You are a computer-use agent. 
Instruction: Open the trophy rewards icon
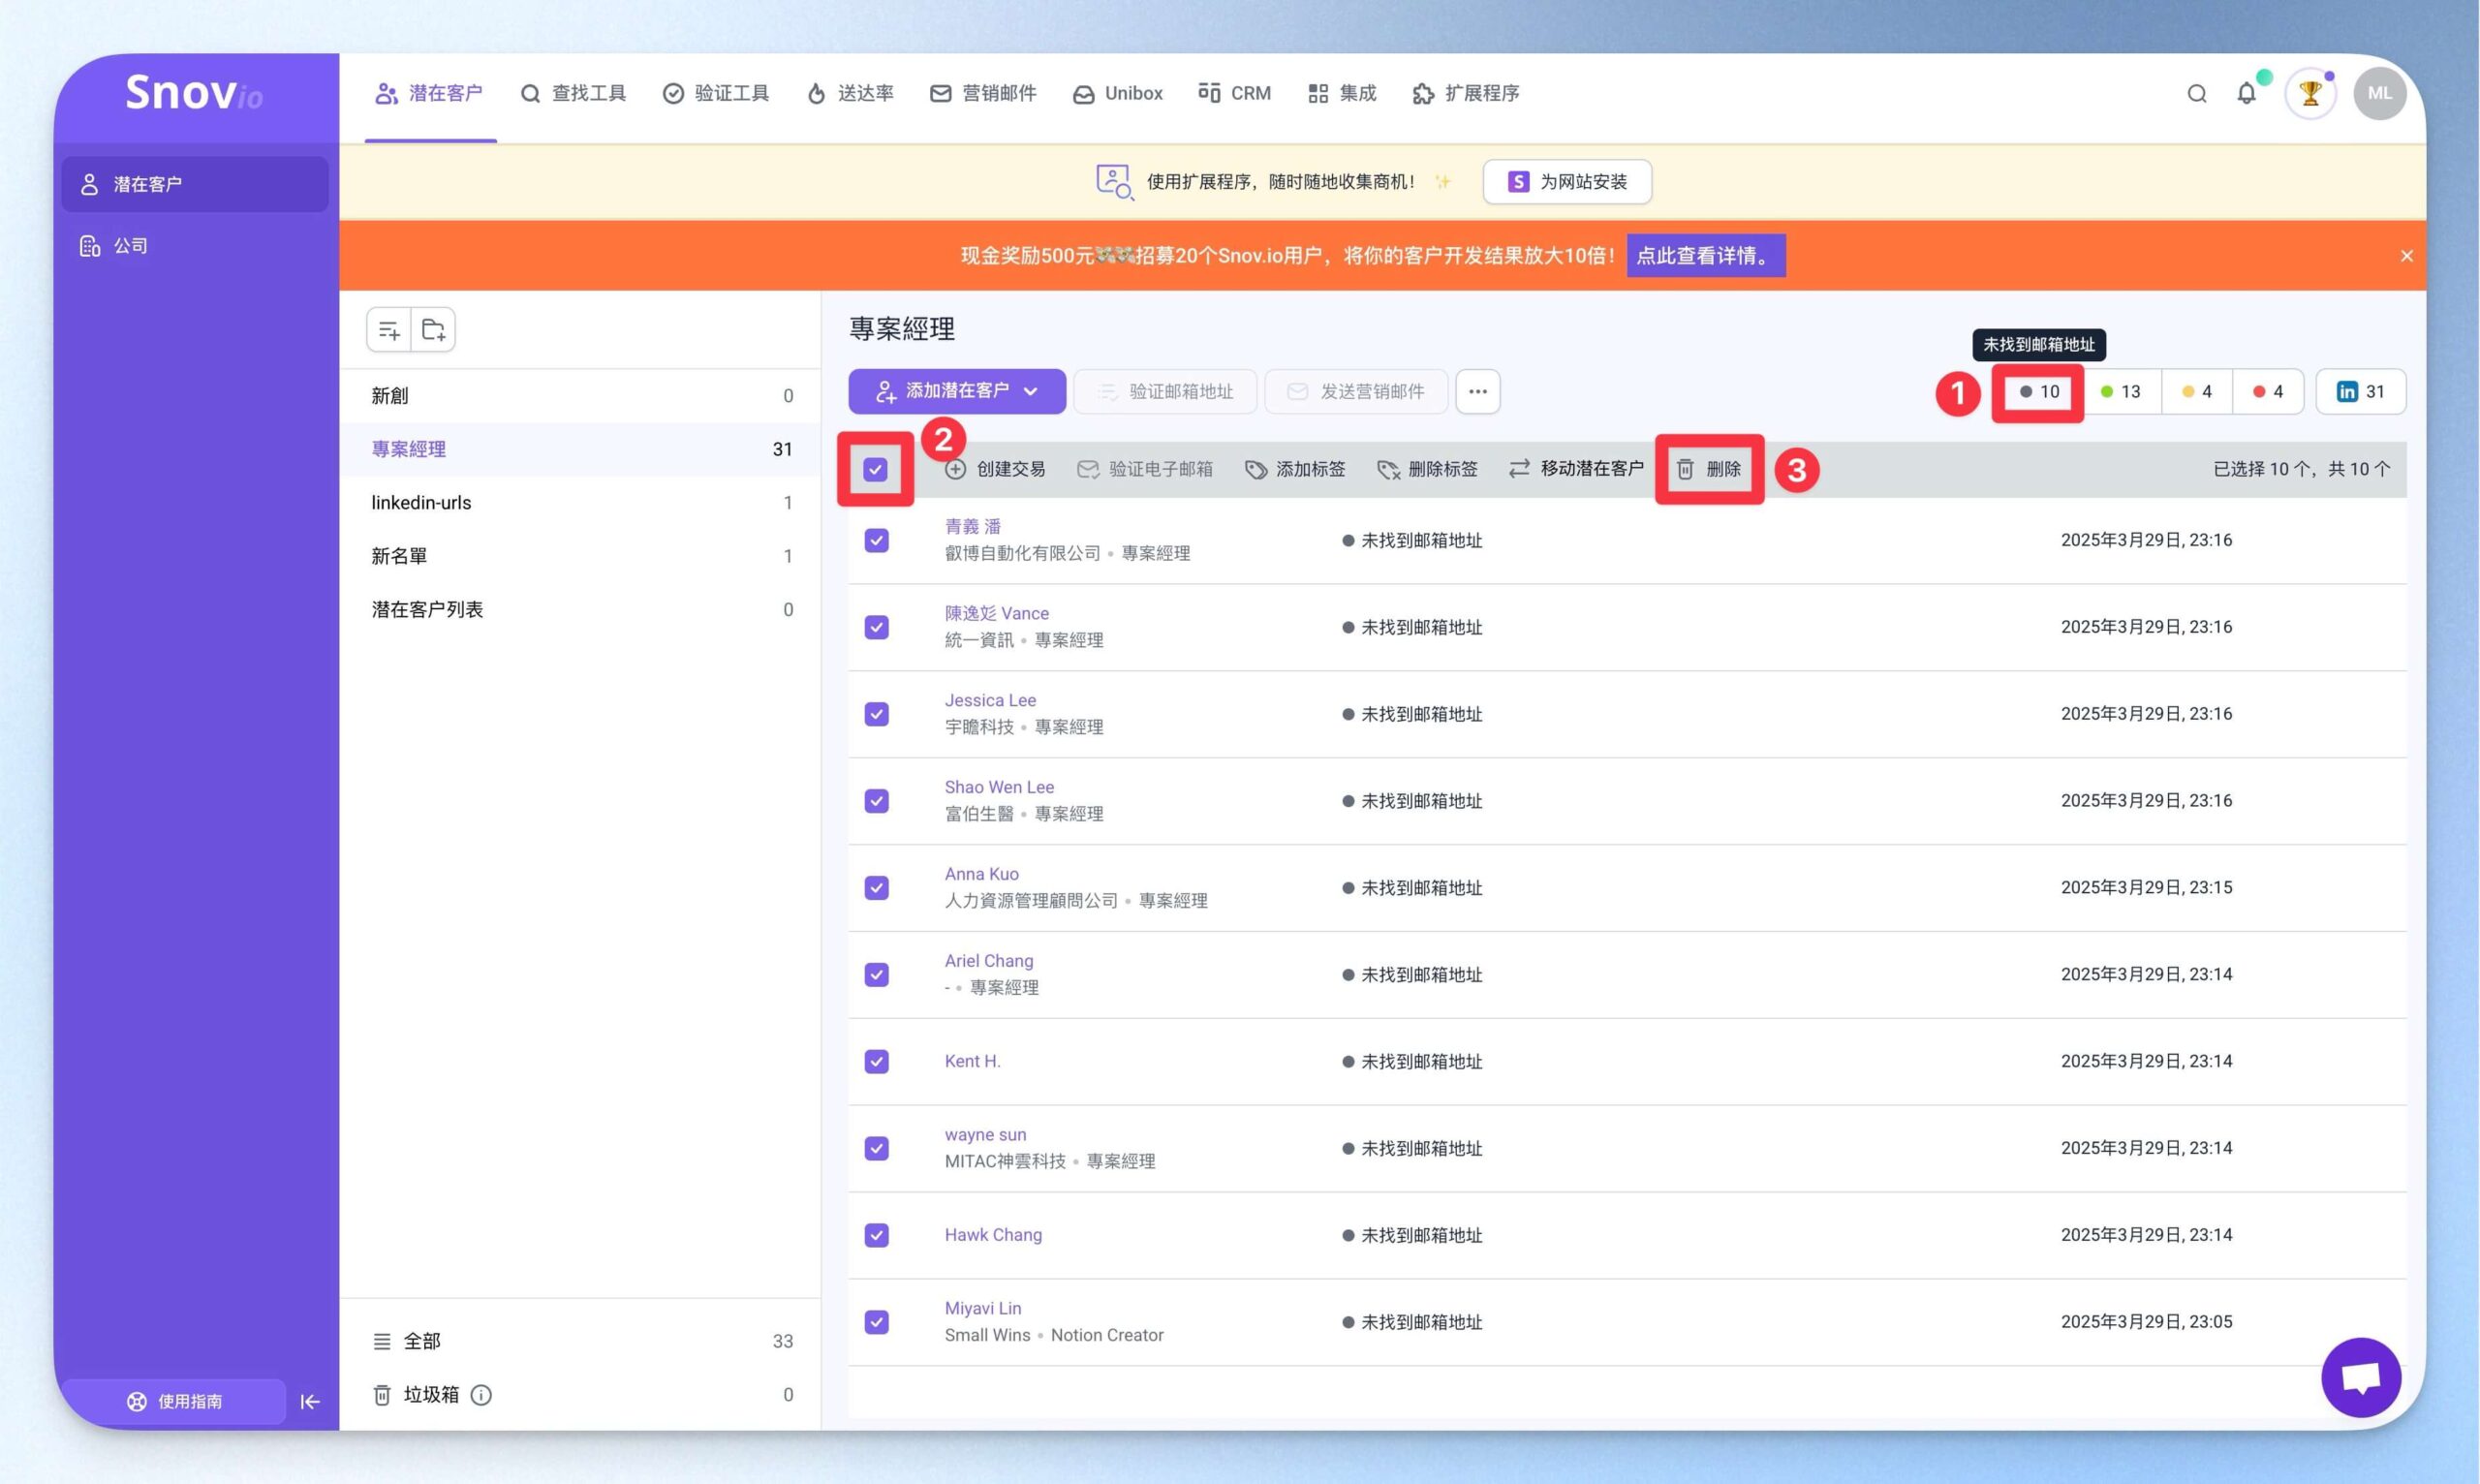(2310, 94)
